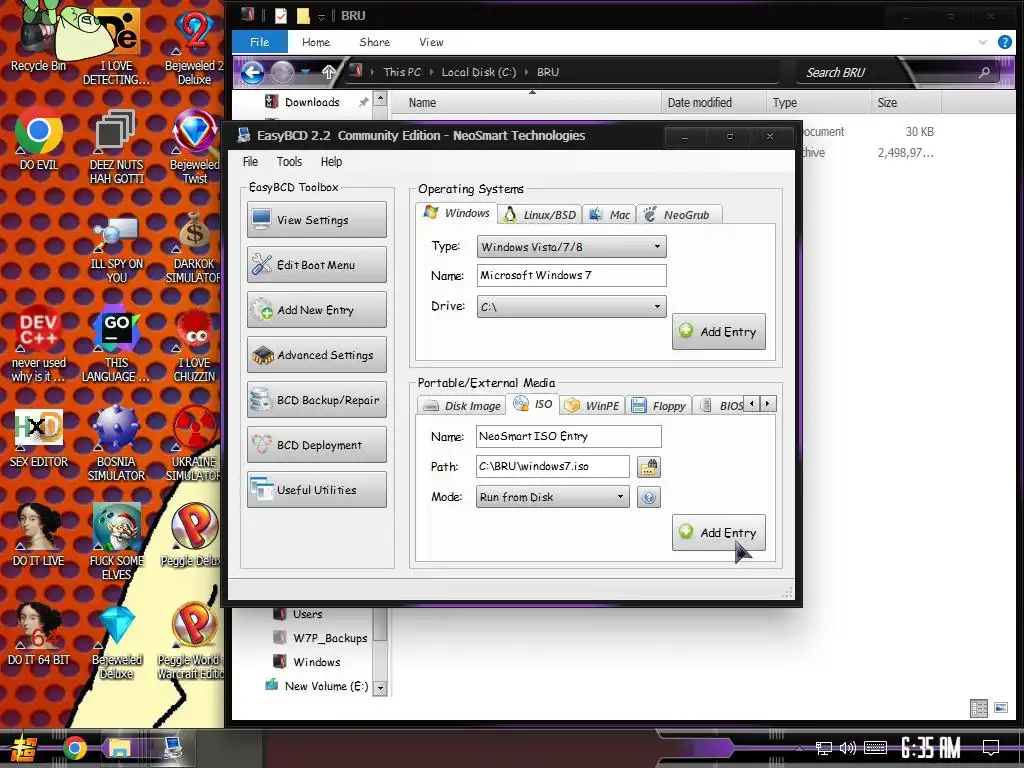1024x768 pixels.
Task: Switch to the NeoGrub tab
Action: point(678,215)
